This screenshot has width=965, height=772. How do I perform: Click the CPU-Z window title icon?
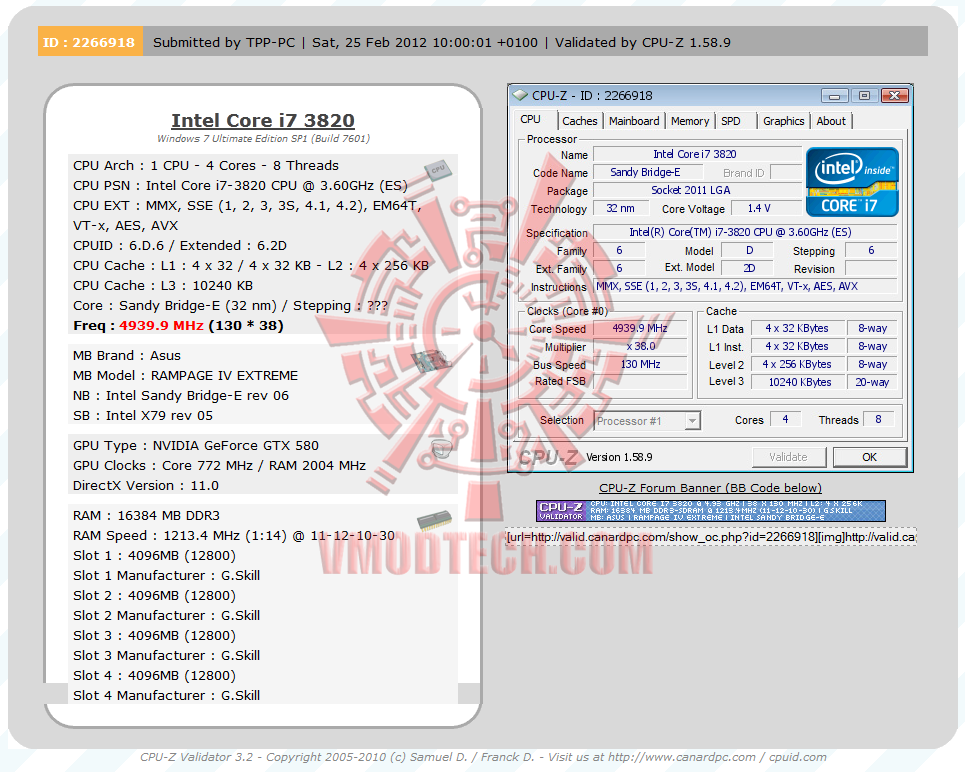coord(520,95)
